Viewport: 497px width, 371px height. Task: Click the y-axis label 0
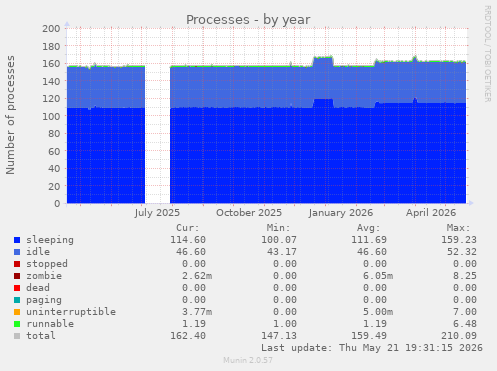[57, 204]
